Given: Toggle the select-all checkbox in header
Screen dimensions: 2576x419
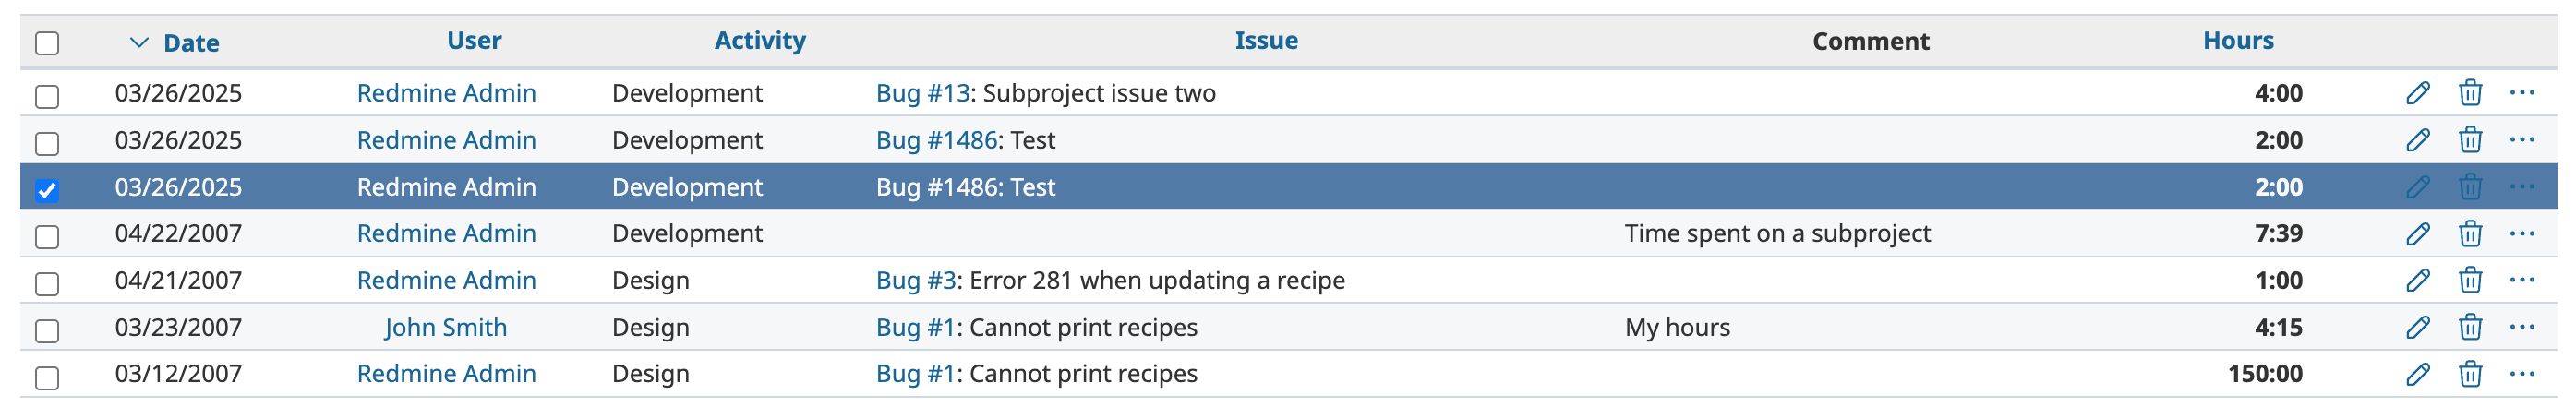Looking at the screenshot, I should (x=47, y=44).
